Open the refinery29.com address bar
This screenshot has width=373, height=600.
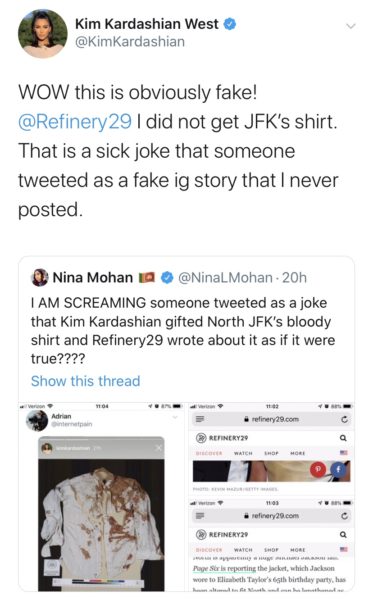point(271,419)
